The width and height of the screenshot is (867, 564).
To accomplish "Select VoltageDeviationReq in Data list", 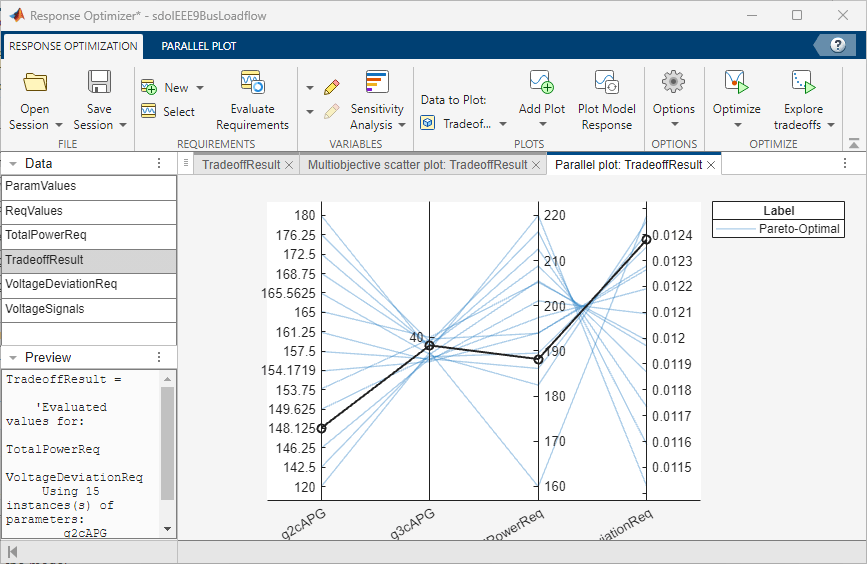I will tap(61, 284).
